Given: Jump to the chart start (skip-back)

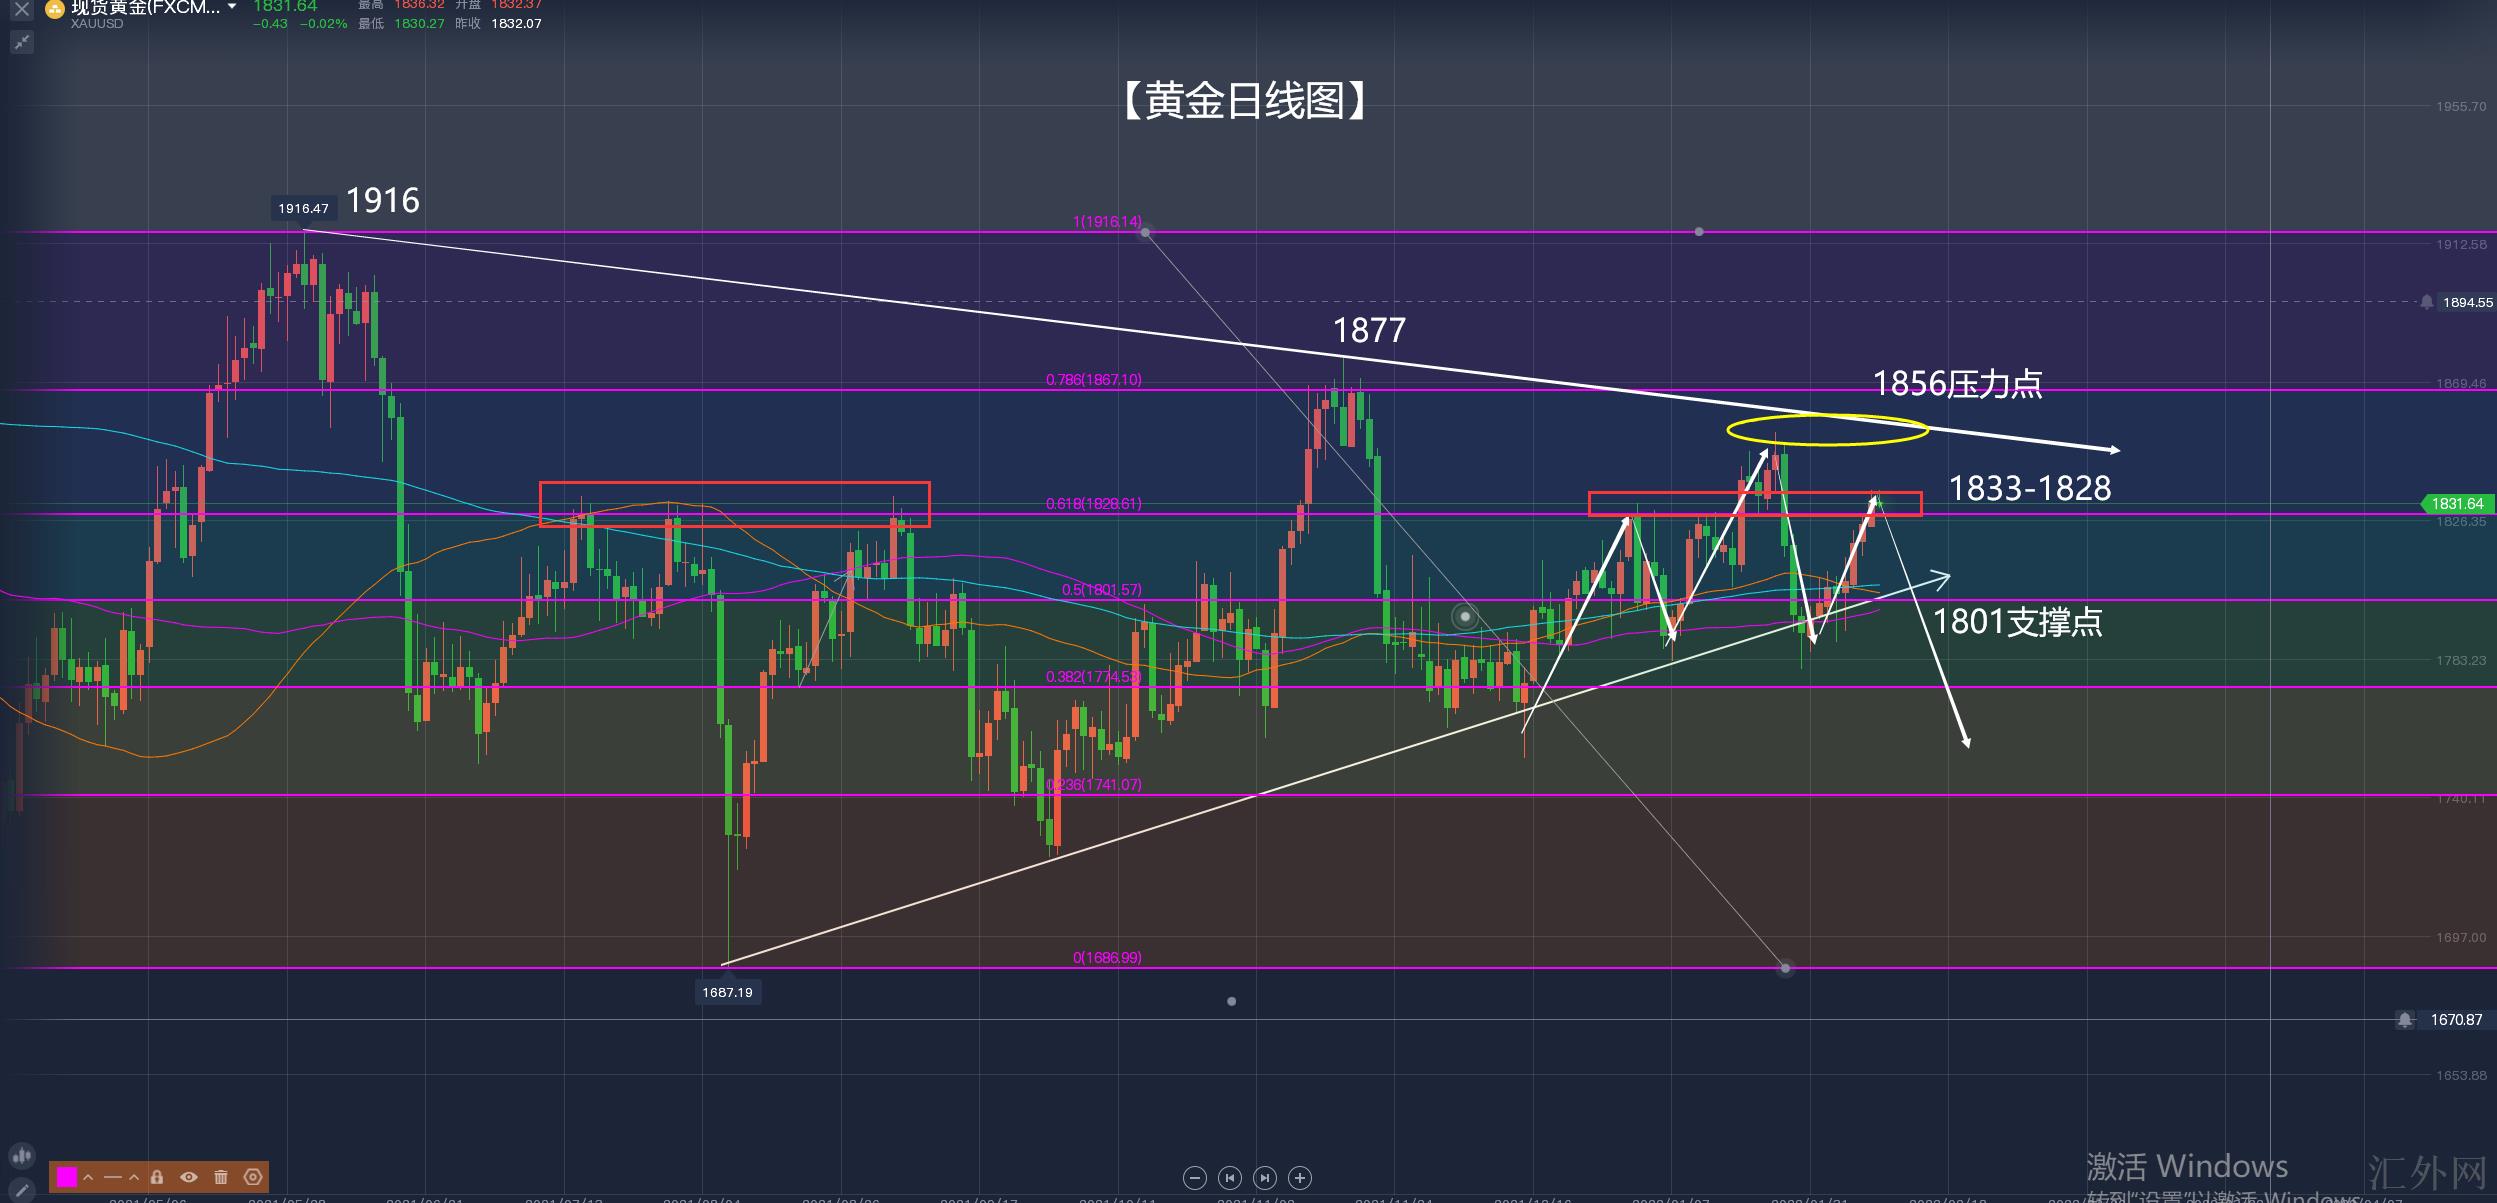Looking at the screenshot, I should 1230,1178.
